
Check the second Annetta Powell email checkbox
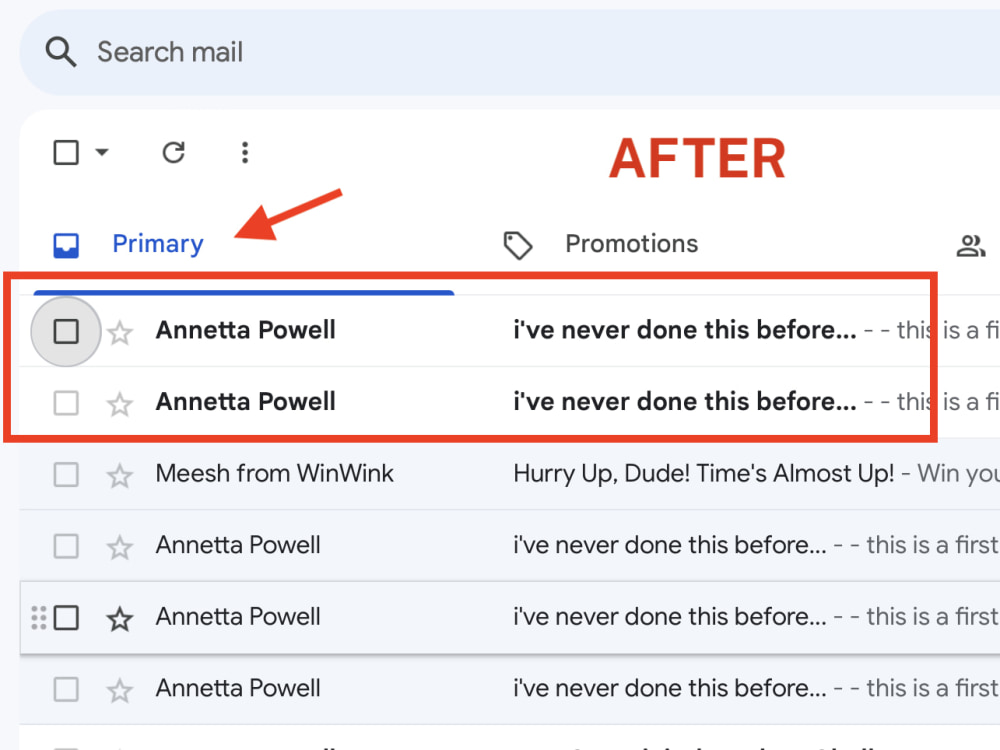coord(65,402)
